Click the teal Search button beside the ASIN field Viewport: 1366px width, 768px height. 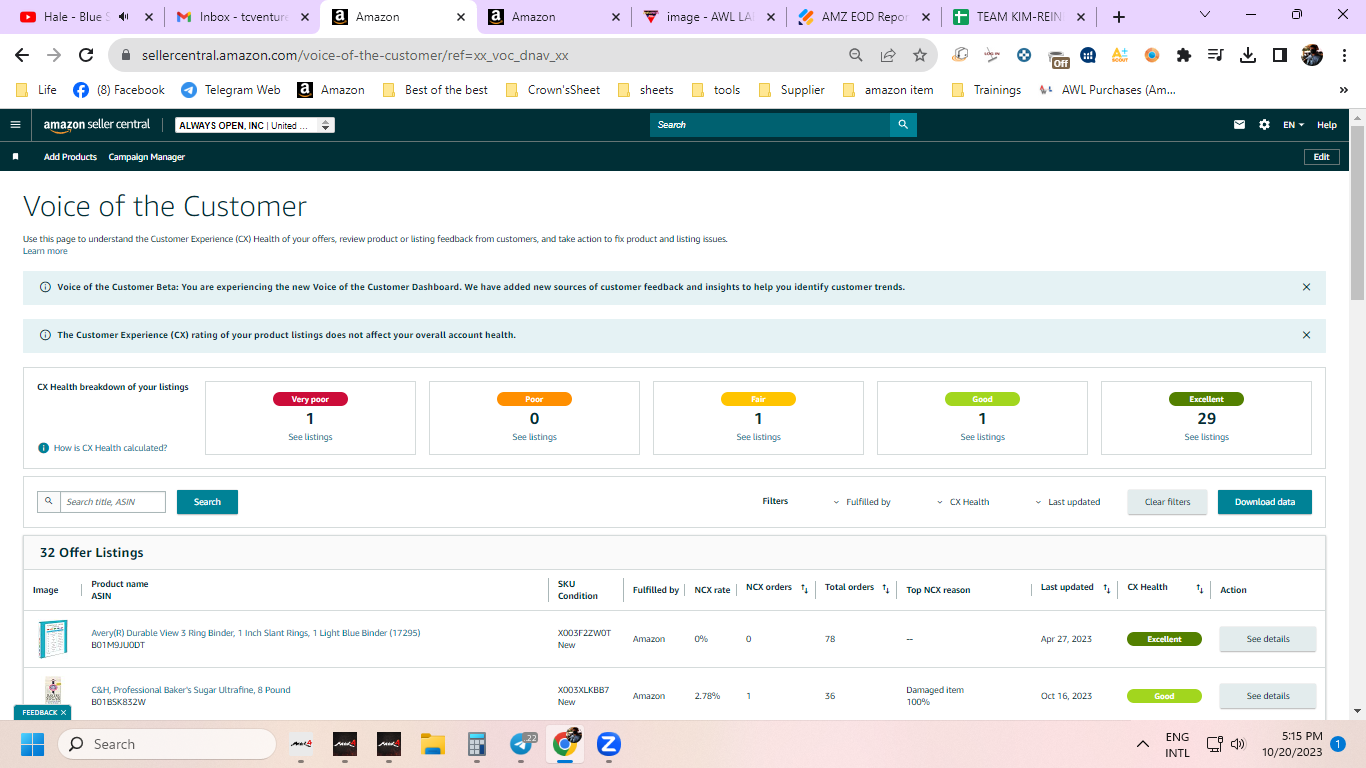click(x=207, y=502)
